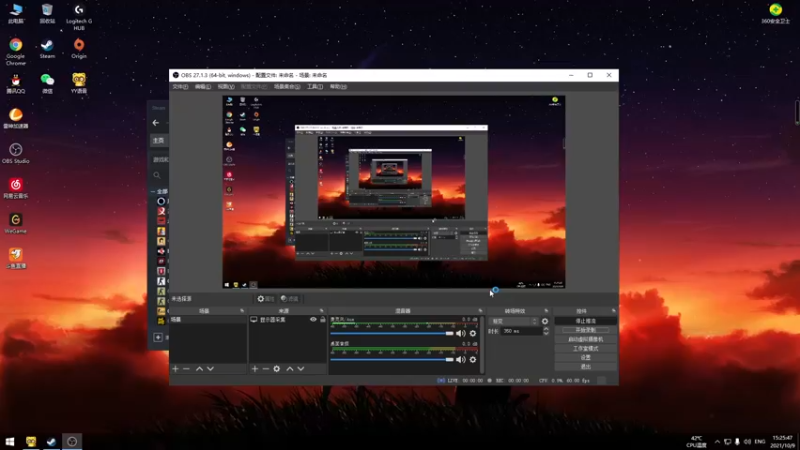The height and width of the screenshot is (450, 800).
Task: Open the desktop audio settings gear
Action: click(x=473, y=359)
